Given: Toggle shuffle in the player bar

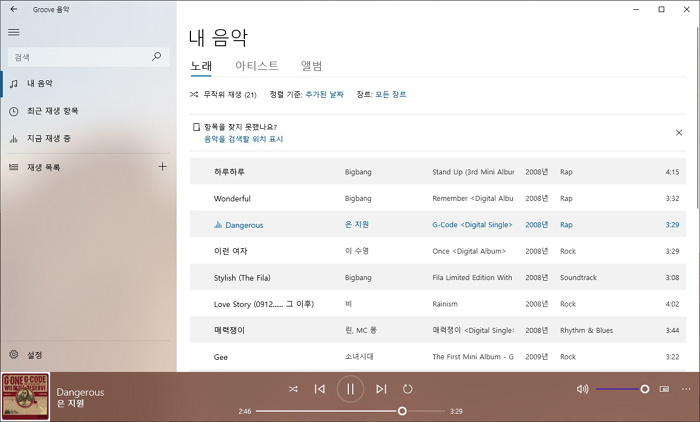Looking at the screenshot, I should coord(293,389).
